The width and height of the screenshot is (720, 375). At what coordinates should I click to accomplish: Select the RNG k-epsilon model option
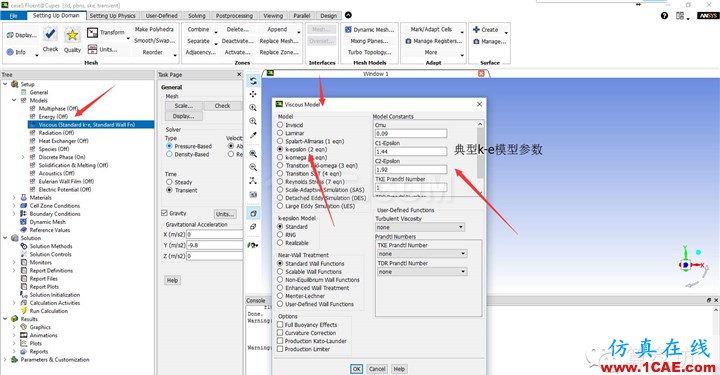tap(280, 235)
